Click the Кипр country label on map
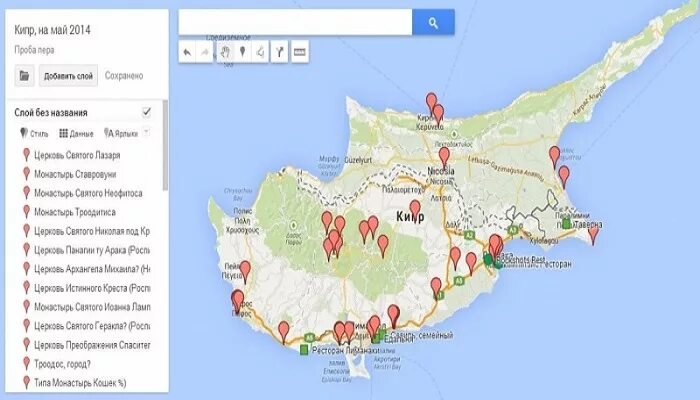Image resolution: width=700 pixels, height=400 pixels. coord(410,217)
